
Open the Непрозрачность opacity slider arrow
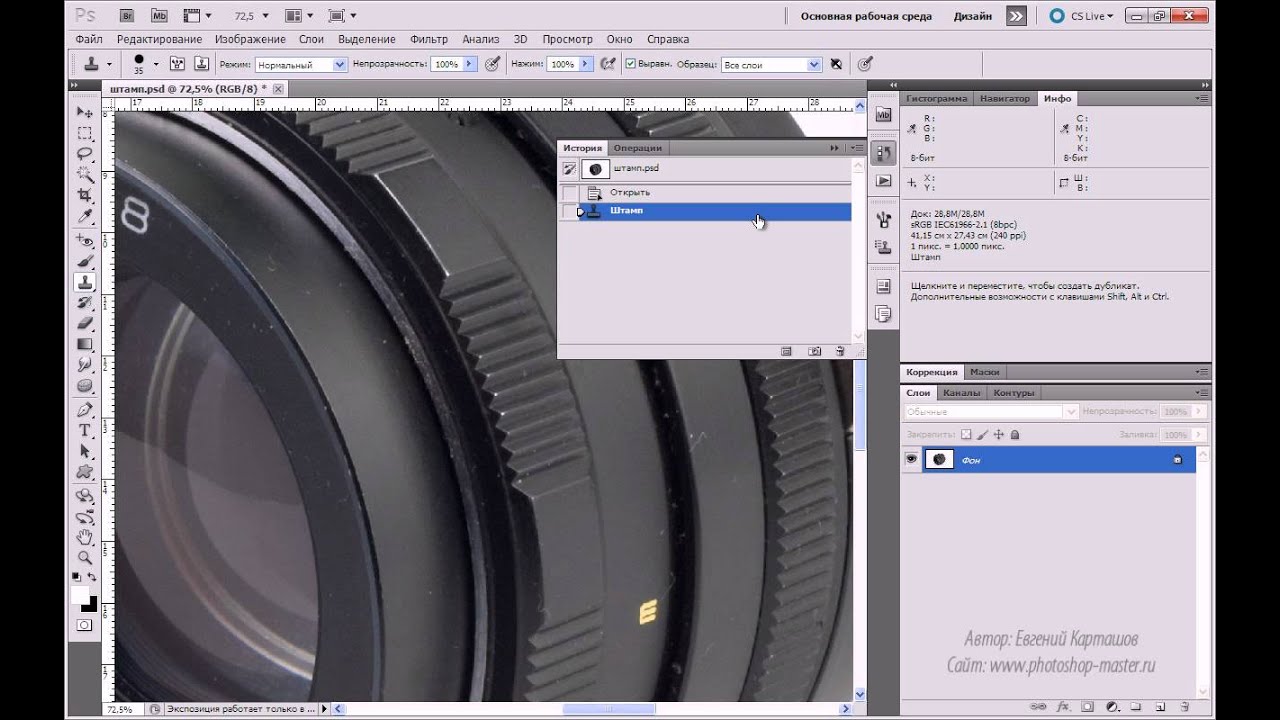coord(468,64)
